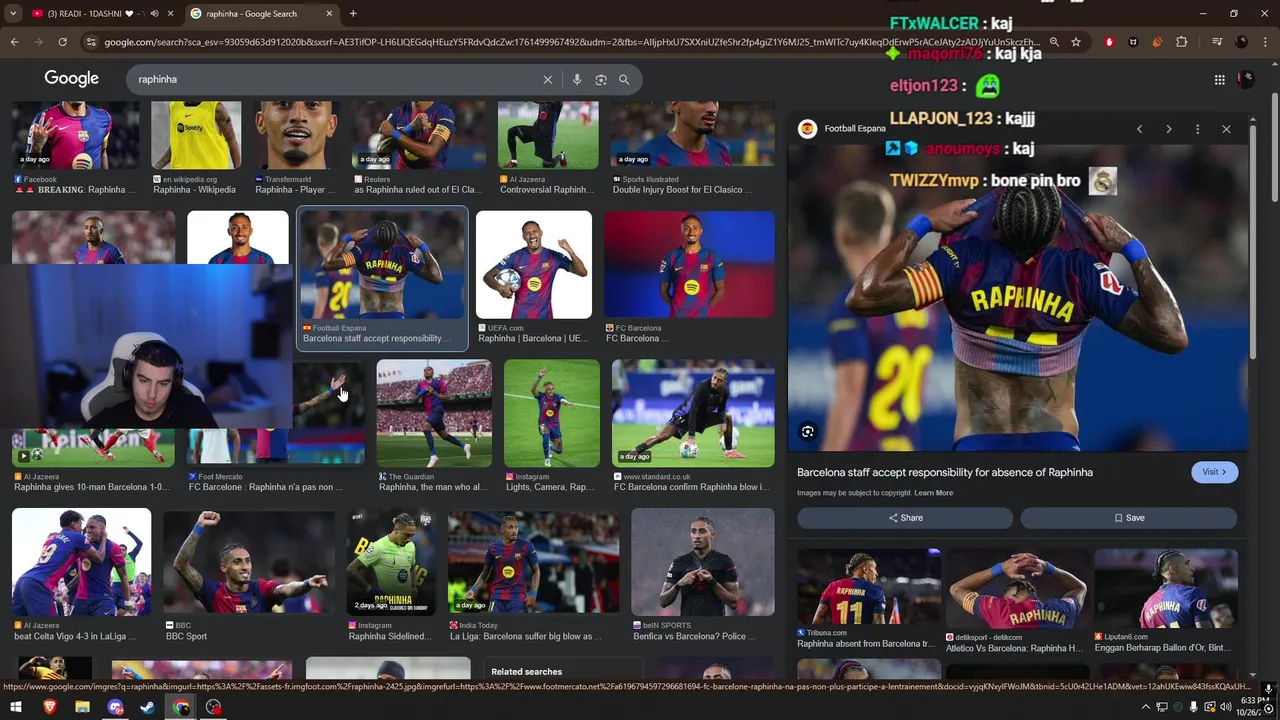Clear the search box with the X
This screenshot has width=1280, height=720.
(x=547, y=80)
